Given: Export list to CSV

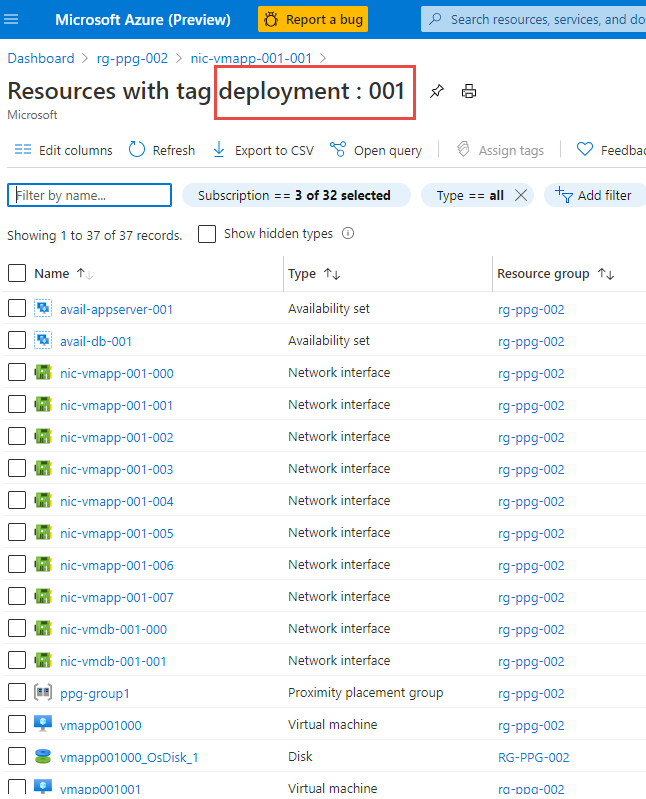Looking at the screenshot, I should point(263,150).
